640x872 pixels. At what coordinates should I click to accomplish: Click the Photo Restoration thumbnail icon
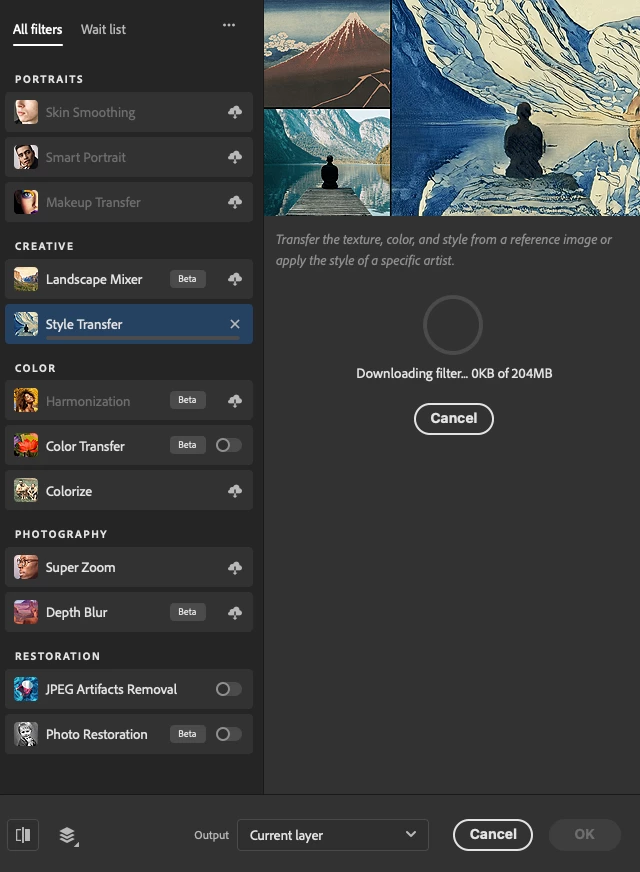[x=26, y=734]
